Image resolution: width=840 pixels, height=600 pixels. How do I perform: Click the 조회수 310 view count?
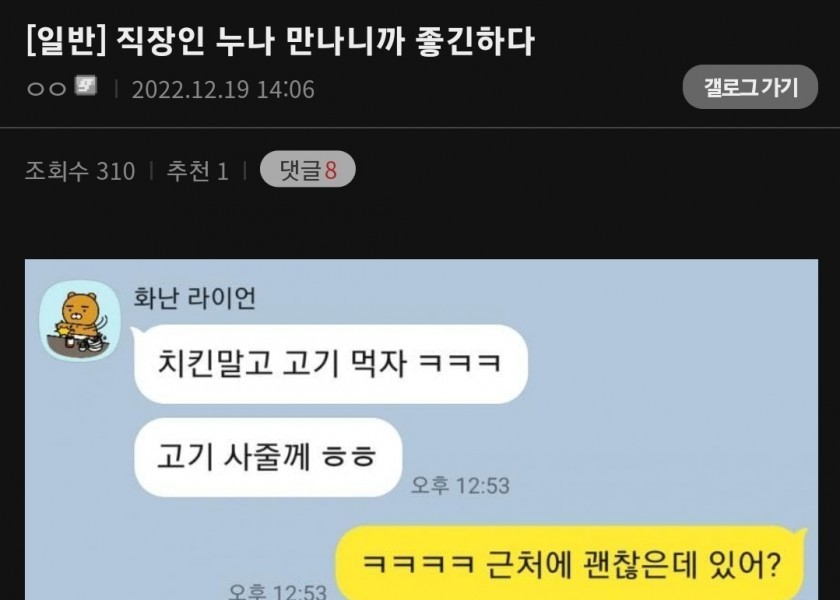[x=80, y=171]
